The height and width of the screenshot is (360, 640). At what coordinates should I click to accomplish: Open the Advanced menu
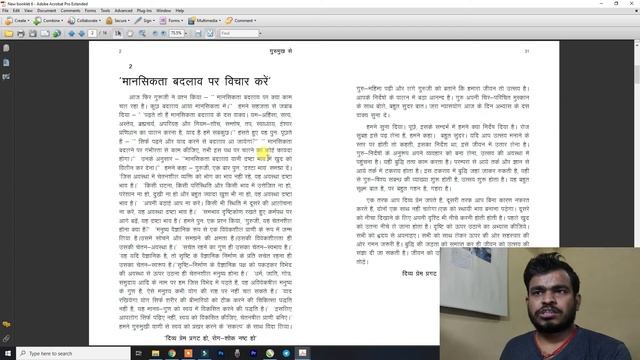[x=123, y=11]
